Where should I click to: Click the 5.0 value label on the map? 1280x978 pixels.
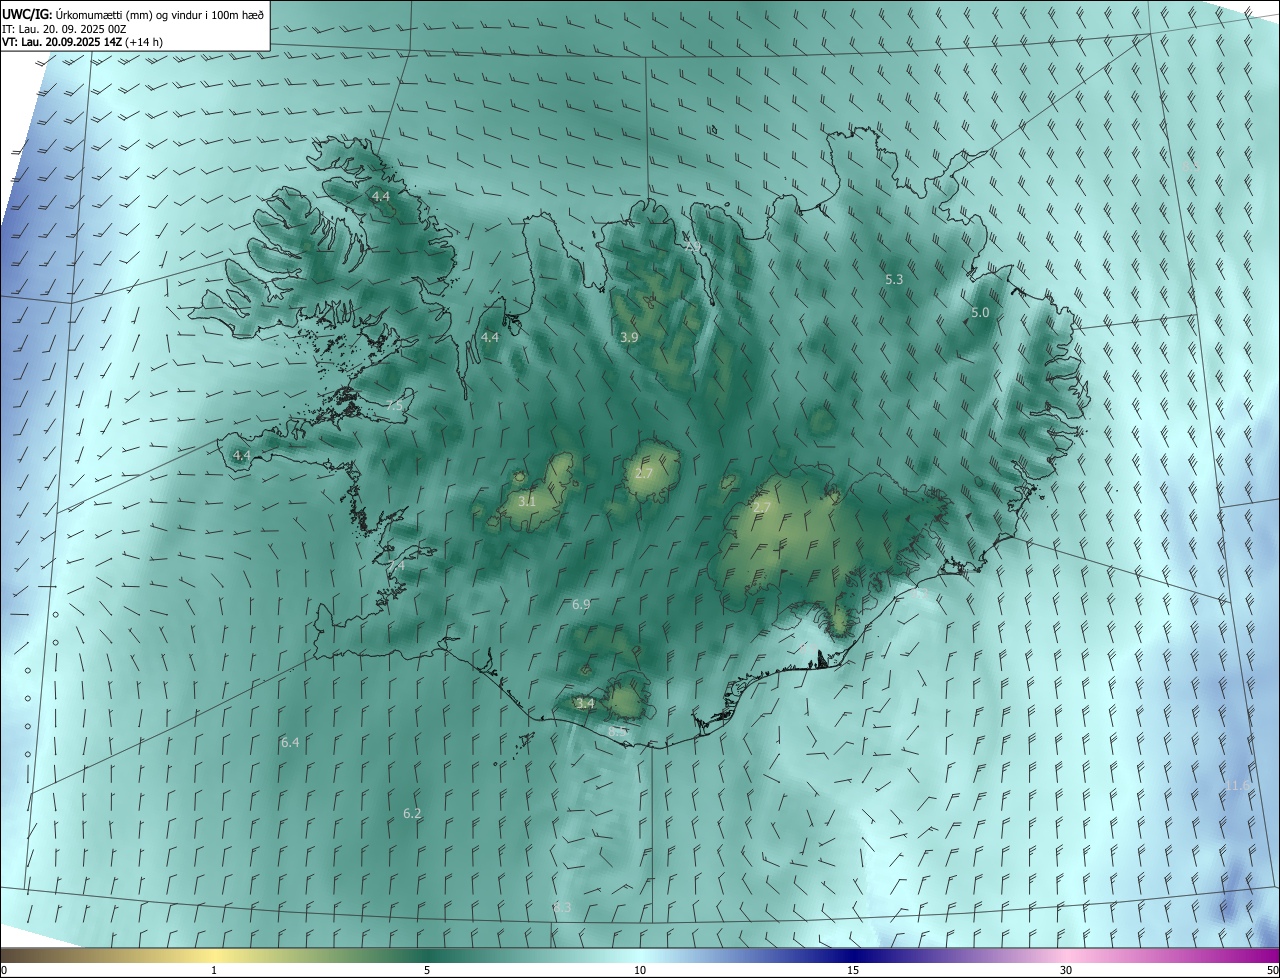[x=980, y=313]
